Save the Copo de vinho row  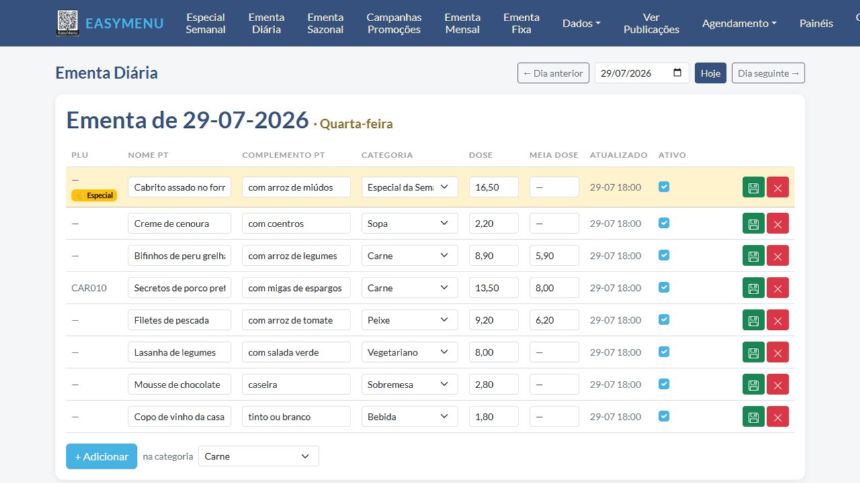pos(753,417)
